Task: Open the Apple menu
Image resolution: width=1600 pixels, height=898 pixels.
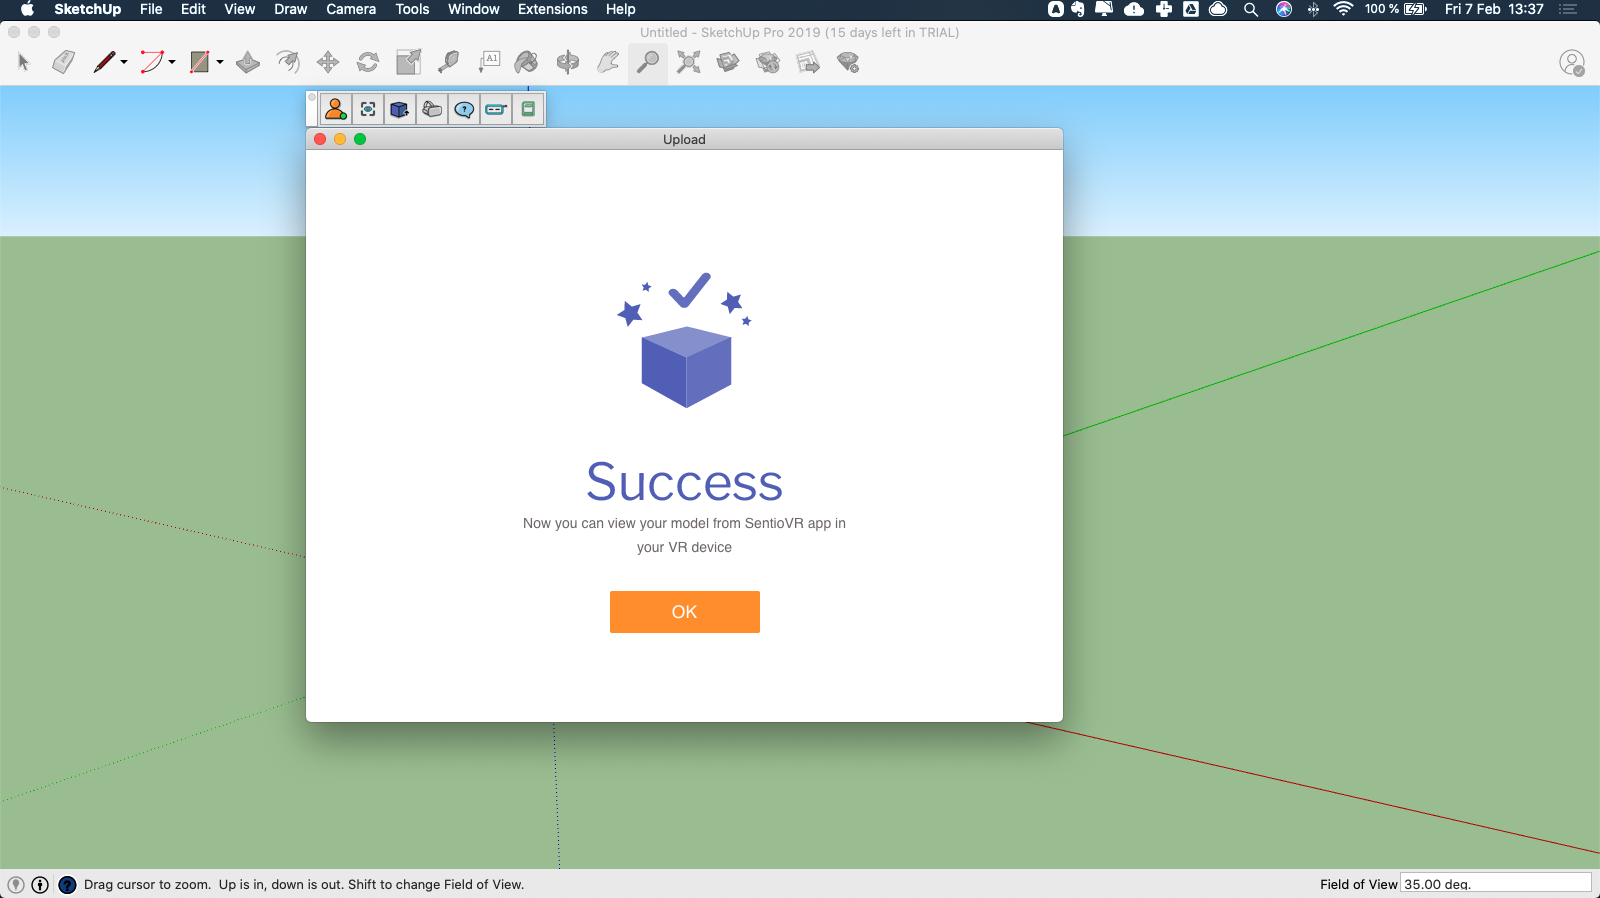Action: click(27, 9)
